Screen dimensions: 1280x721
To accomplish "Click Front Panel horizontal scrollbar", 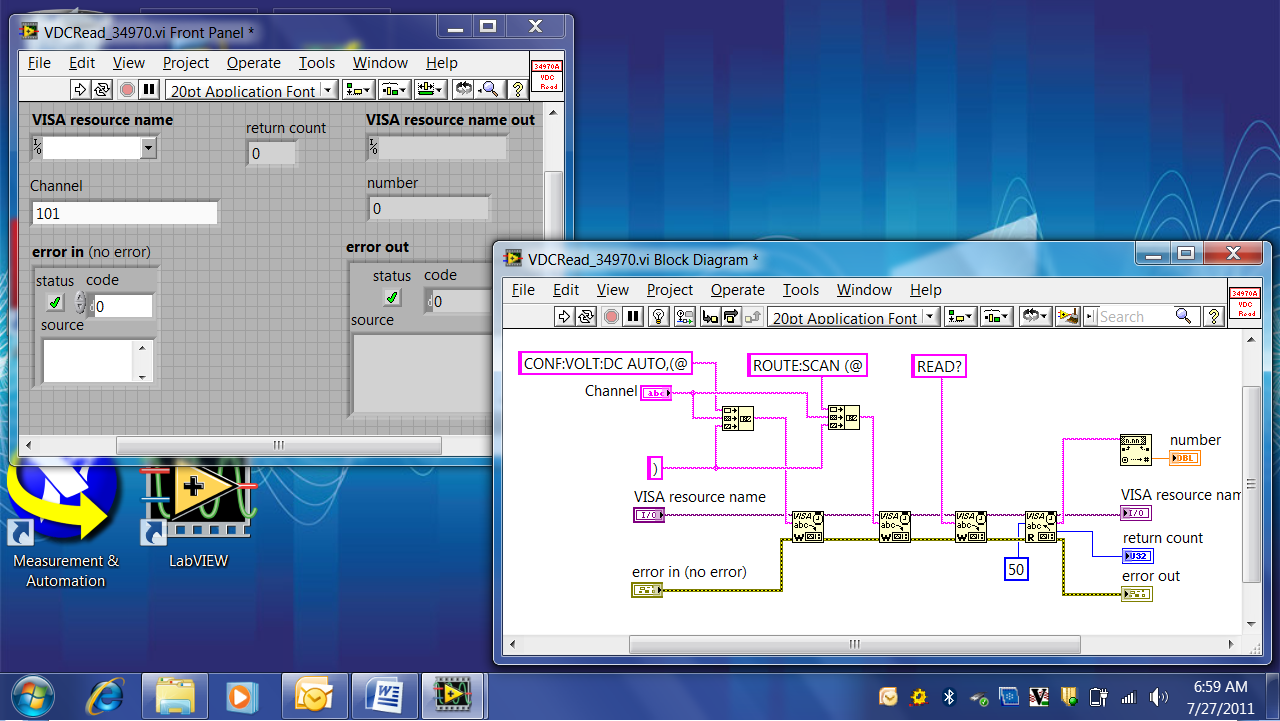I will [278, 446].
